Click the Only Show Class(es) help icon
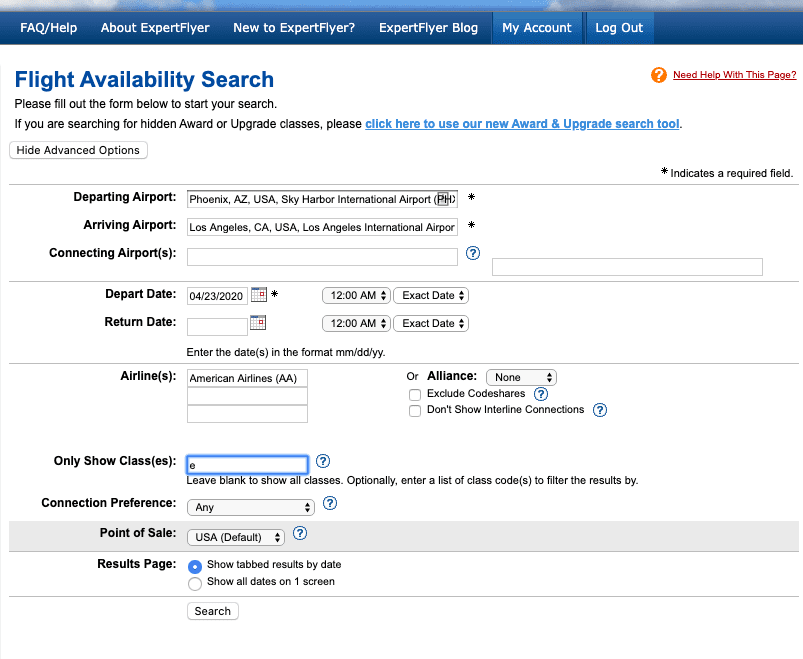The width and height of the screenshot is (803, 659). [x=323, y=461]
